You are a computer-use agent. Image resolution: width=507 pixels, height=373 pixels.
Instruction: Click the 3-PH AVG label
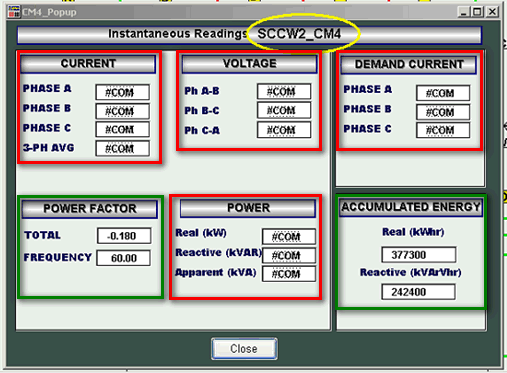(x=48, y=148)
